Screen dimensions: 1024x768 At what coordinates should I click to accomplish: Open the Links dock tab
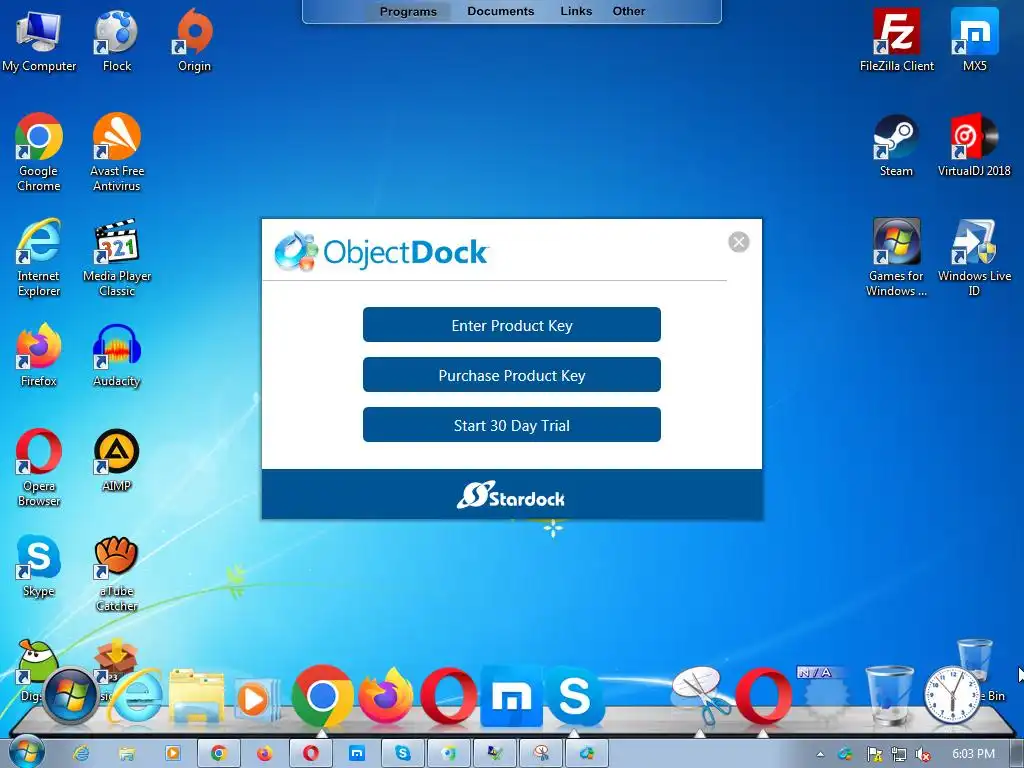click(576, 11)
